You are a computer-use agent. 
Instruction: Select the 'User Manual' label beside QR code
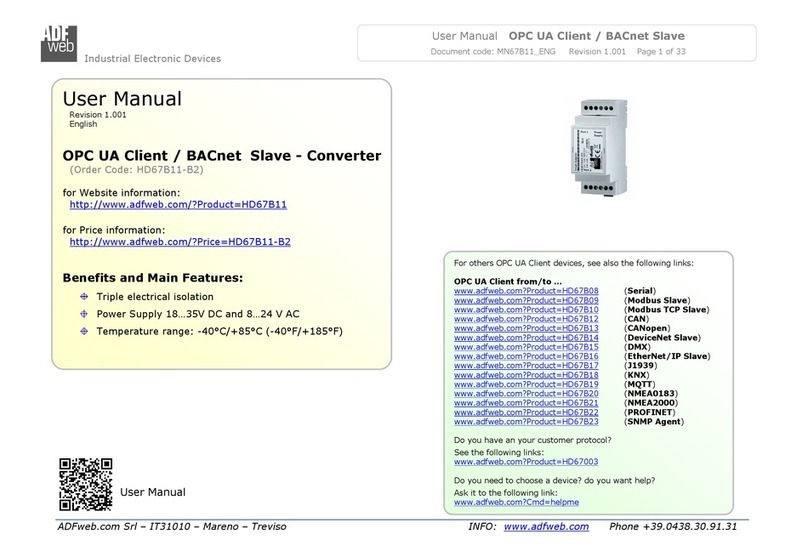pos(153,492)
